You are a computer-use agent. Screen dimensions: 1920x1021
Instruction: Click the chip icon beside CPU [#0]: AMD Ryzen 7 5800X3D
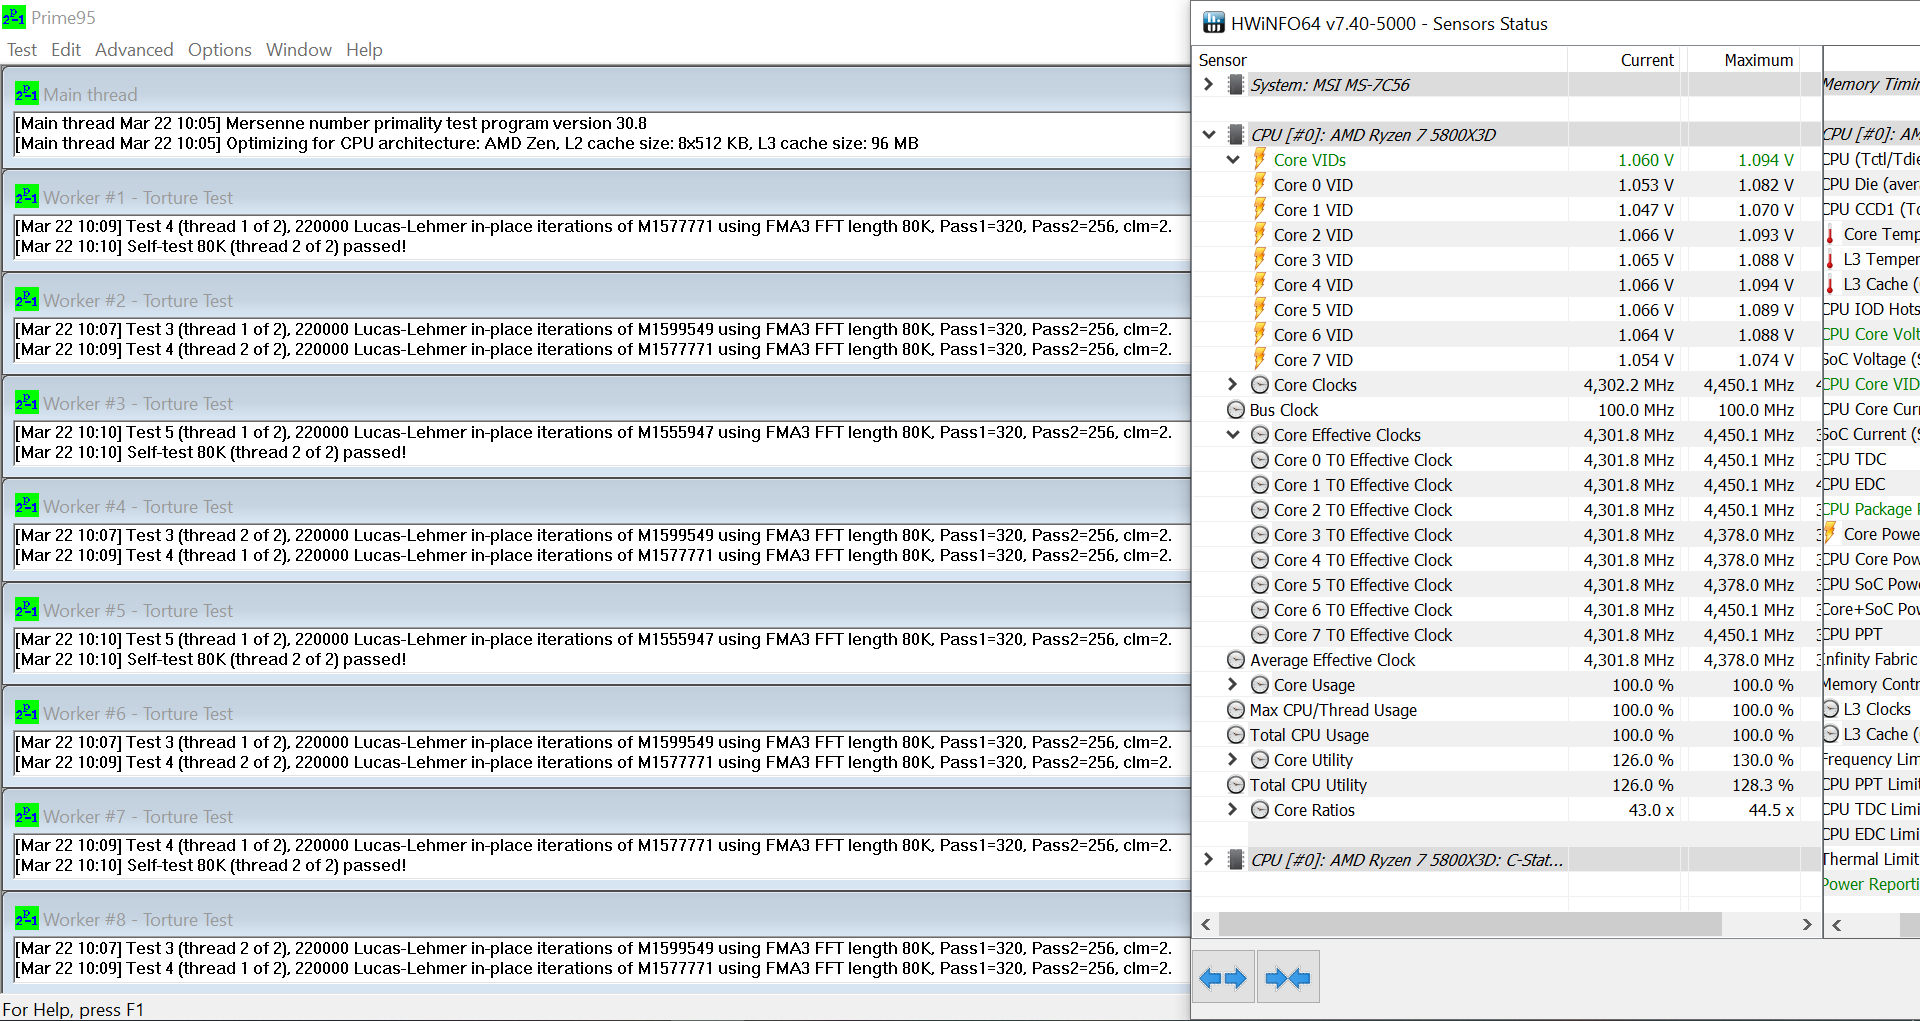(x=1236, y=135)
